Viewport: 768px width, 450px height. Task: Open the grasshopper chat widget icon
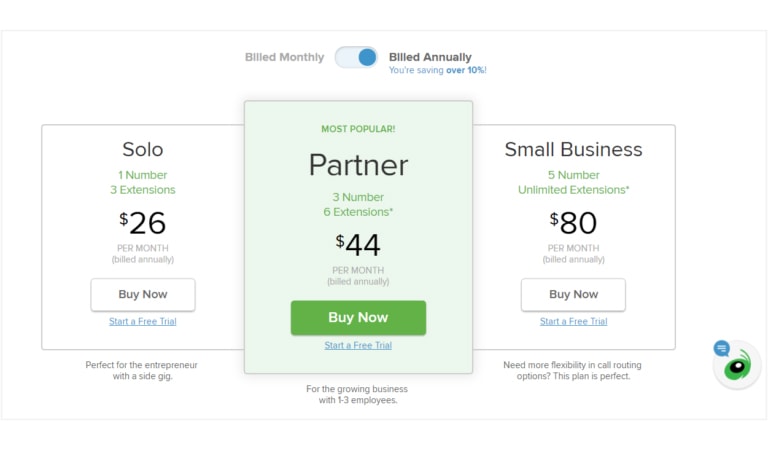click(738, 365)
